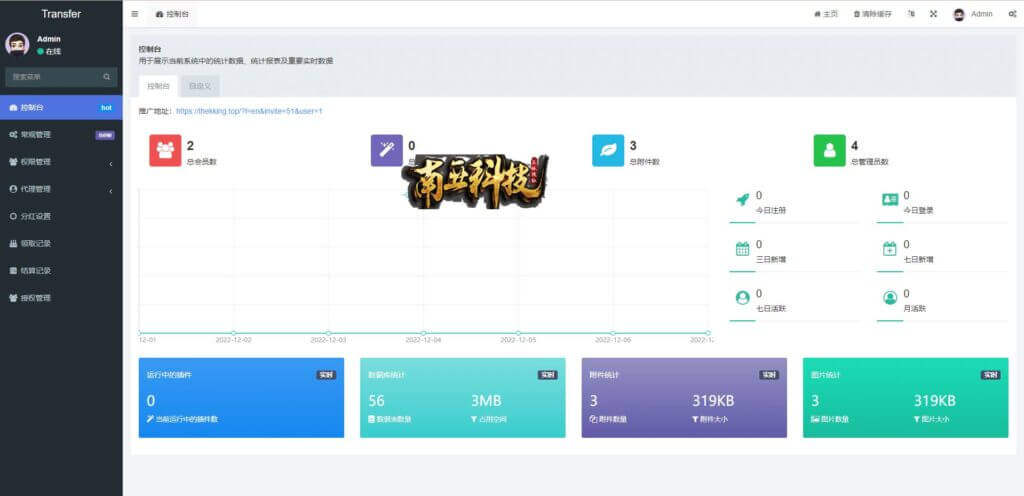This screenshot has height=496, width=1024.
Task: Click the 运行中的插件 blue card title
Action: click(x=169, y=375)
